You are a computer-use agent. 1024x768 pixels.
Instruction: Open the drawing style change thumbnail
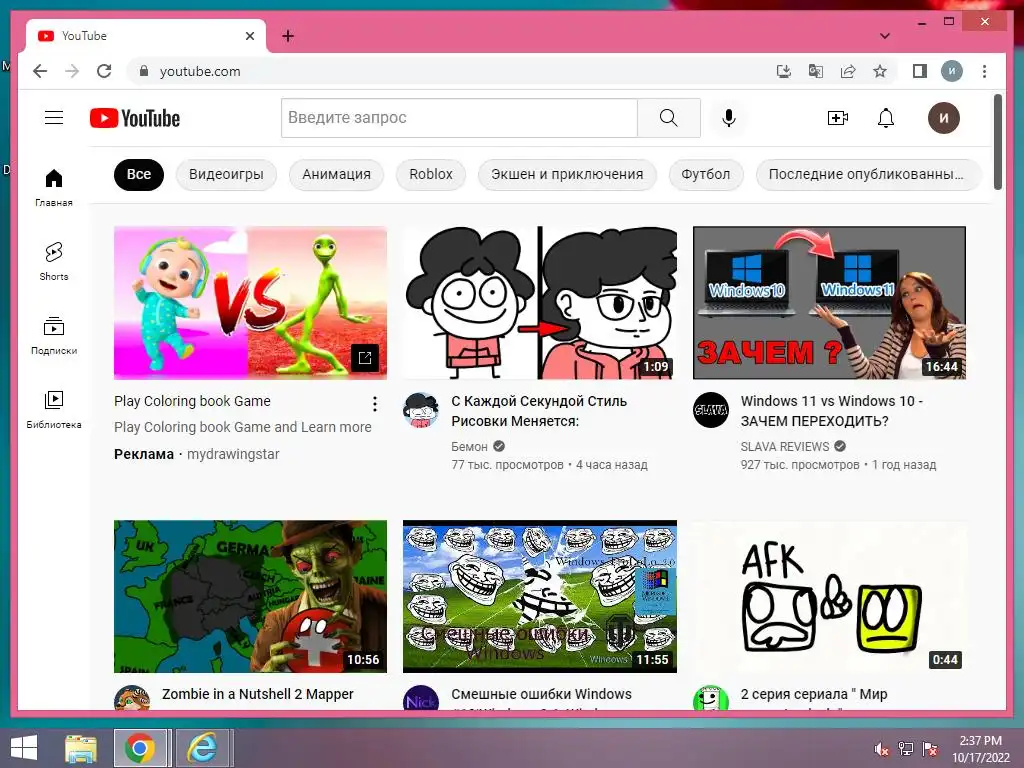(540, 303)
